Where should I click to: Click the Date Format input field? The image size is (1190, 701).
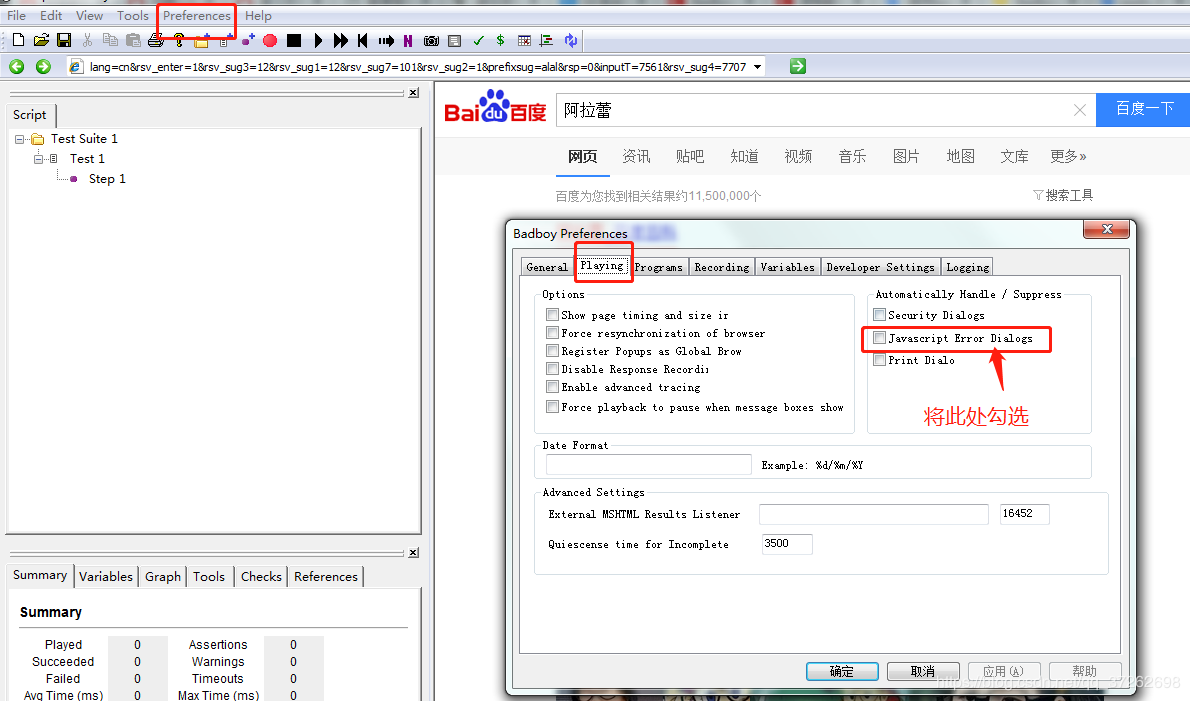[649, 464]
